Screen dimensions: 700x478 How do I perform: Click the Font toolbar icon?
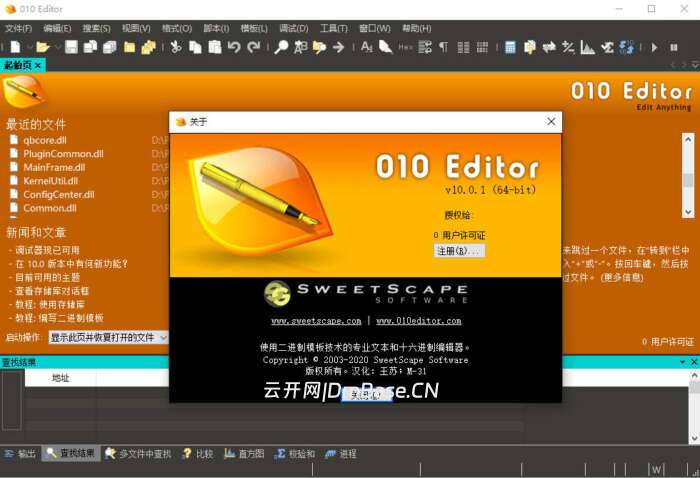coord(367,47)
